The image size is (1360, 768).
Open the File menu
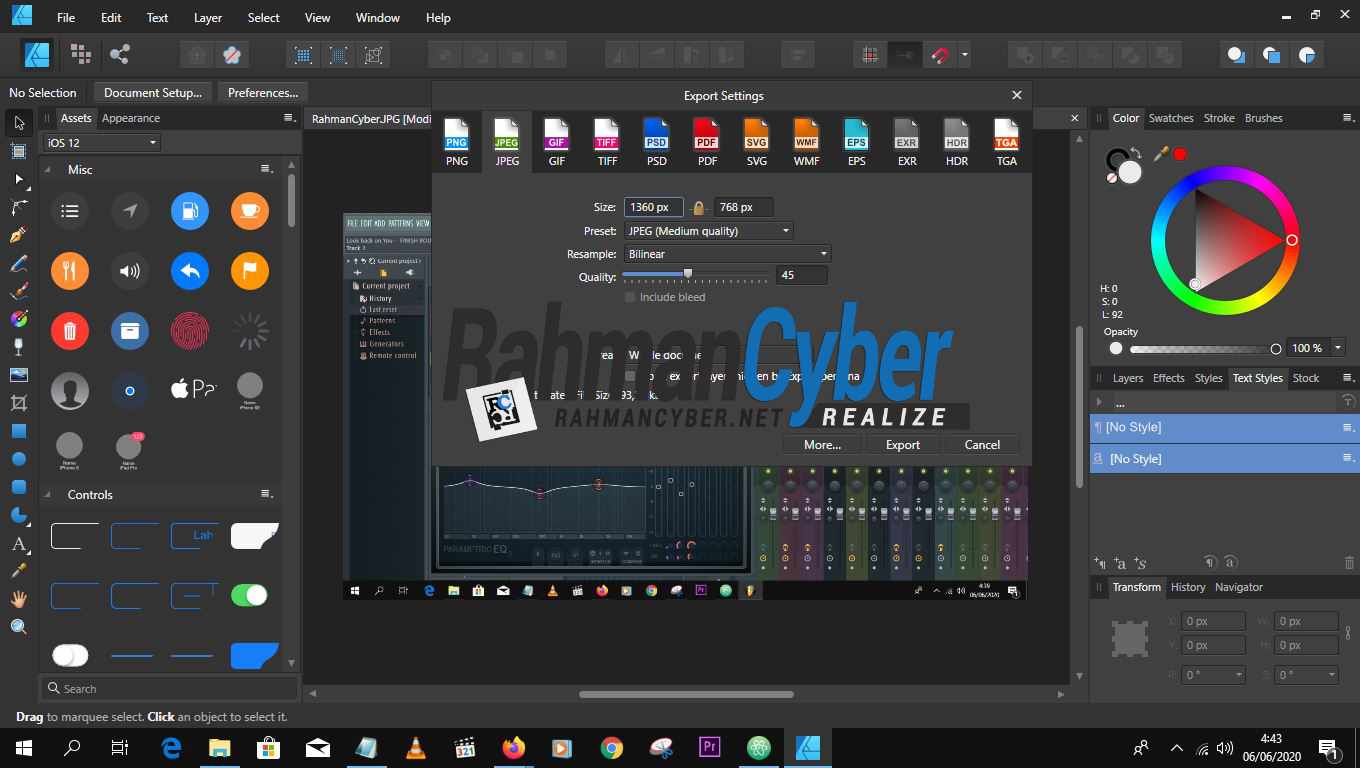tap(66, 18)
